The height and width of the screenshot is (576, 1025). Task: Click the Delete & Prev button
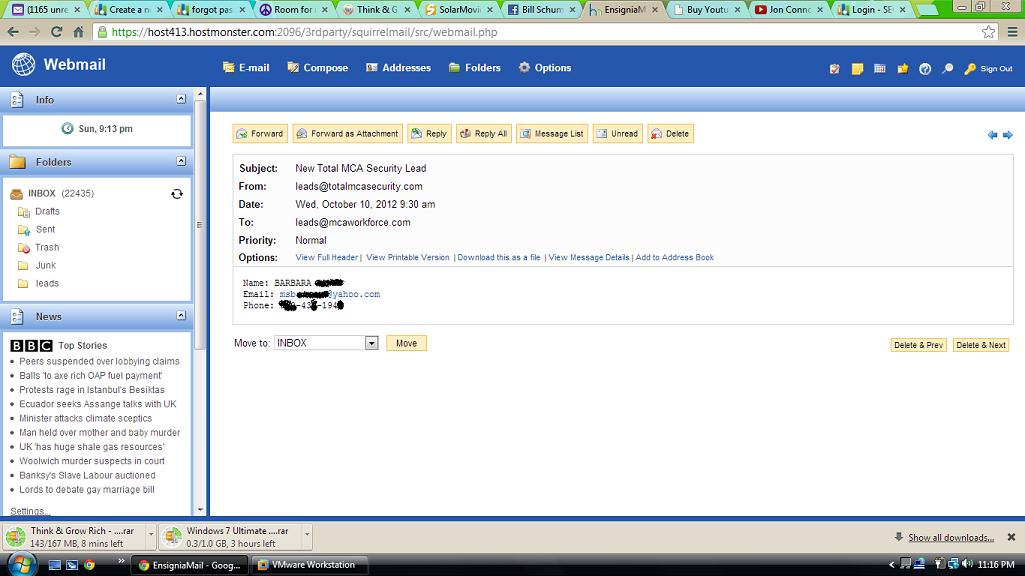(918, 345)
